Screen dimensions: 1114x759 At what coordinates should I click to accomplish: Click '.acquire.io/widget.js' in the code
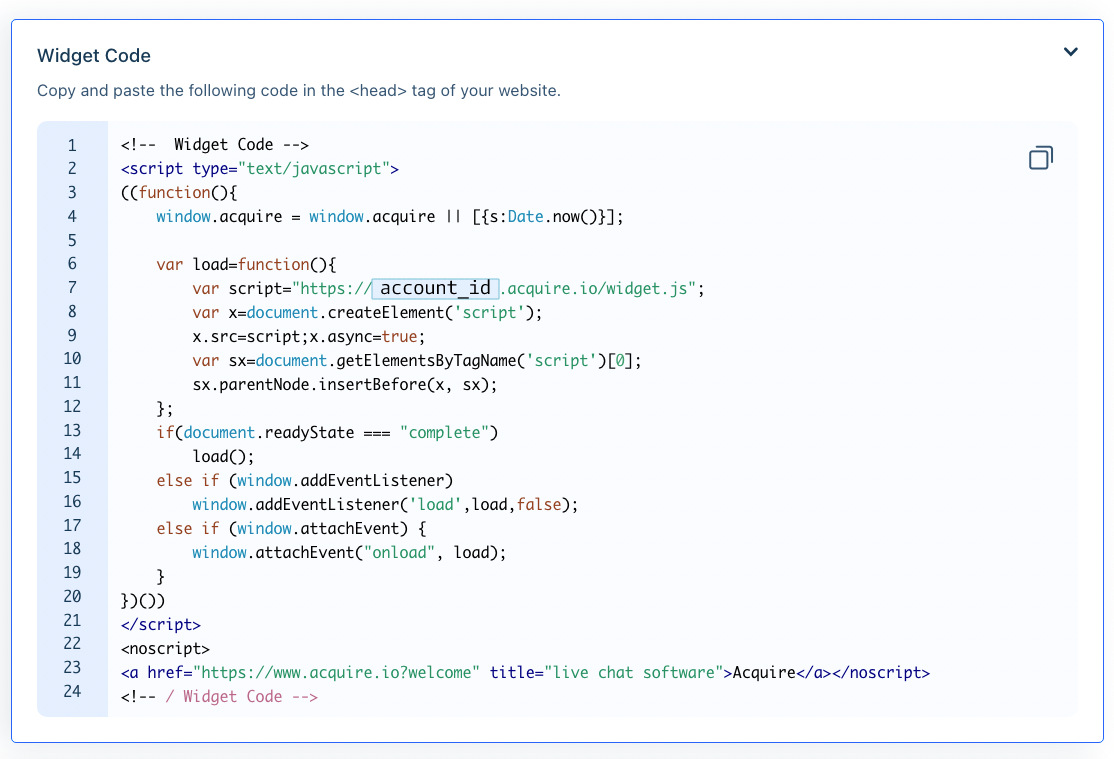594,289
